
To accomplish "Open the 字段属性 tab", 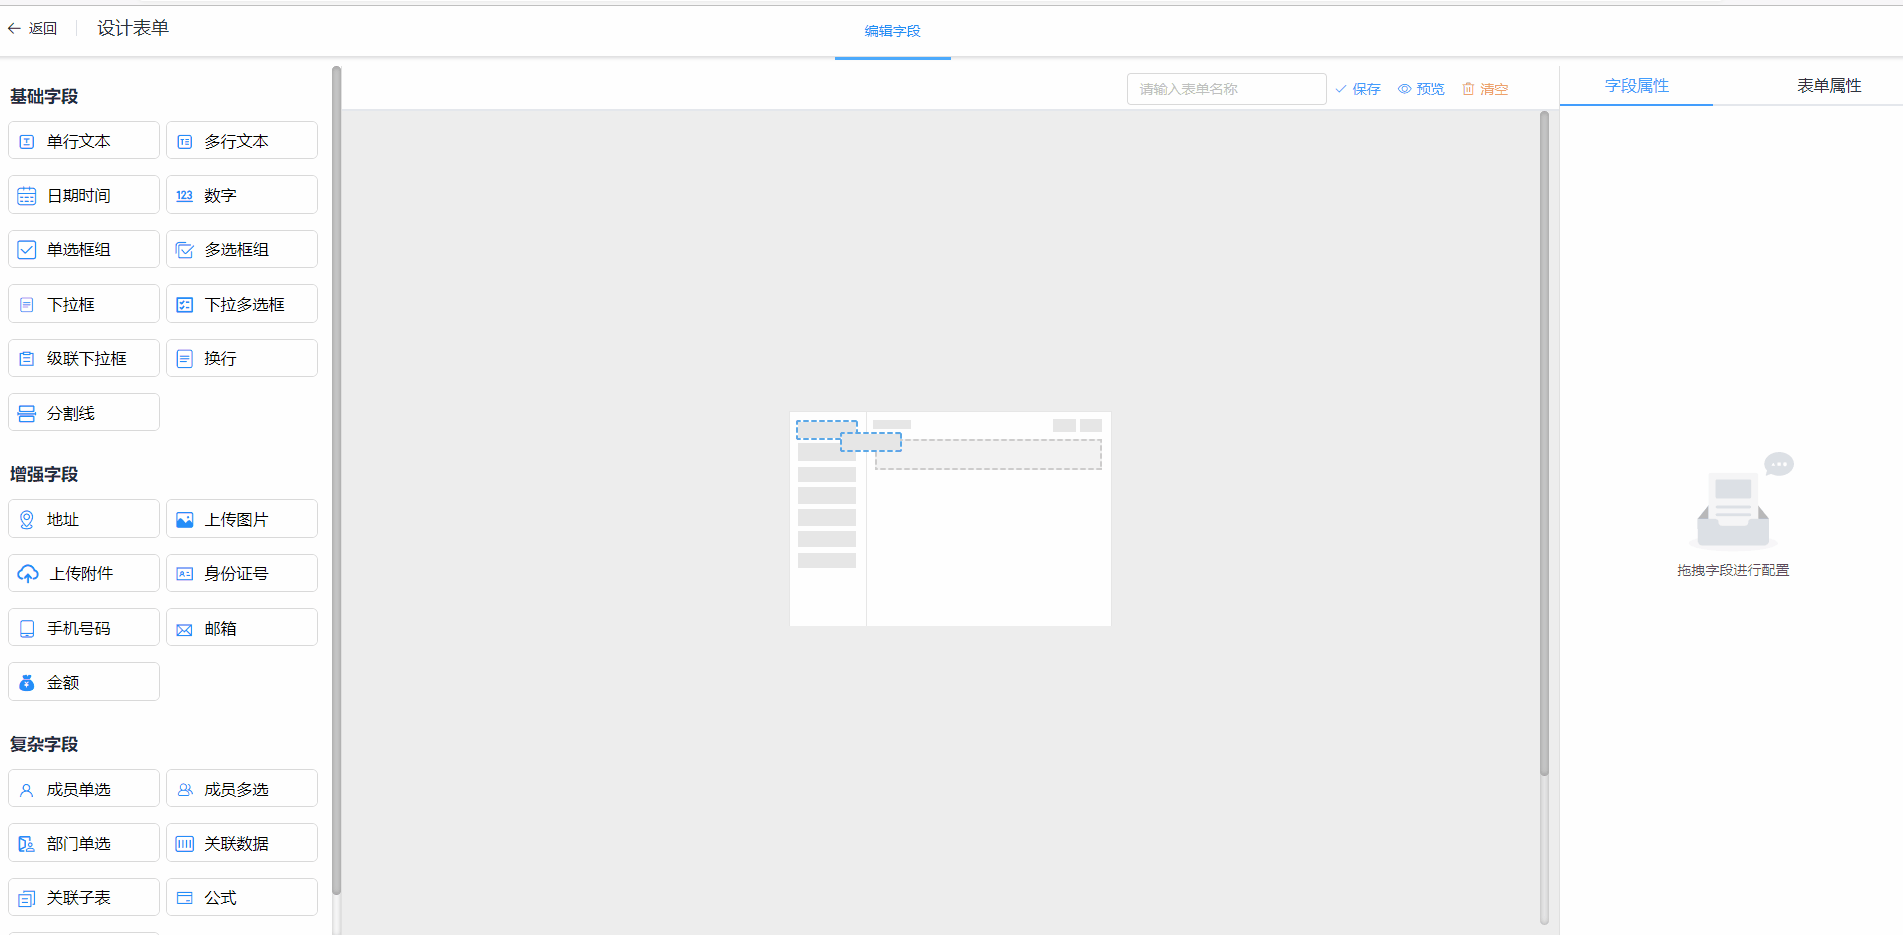I will pyautogui.click(x=1637, y=86).
